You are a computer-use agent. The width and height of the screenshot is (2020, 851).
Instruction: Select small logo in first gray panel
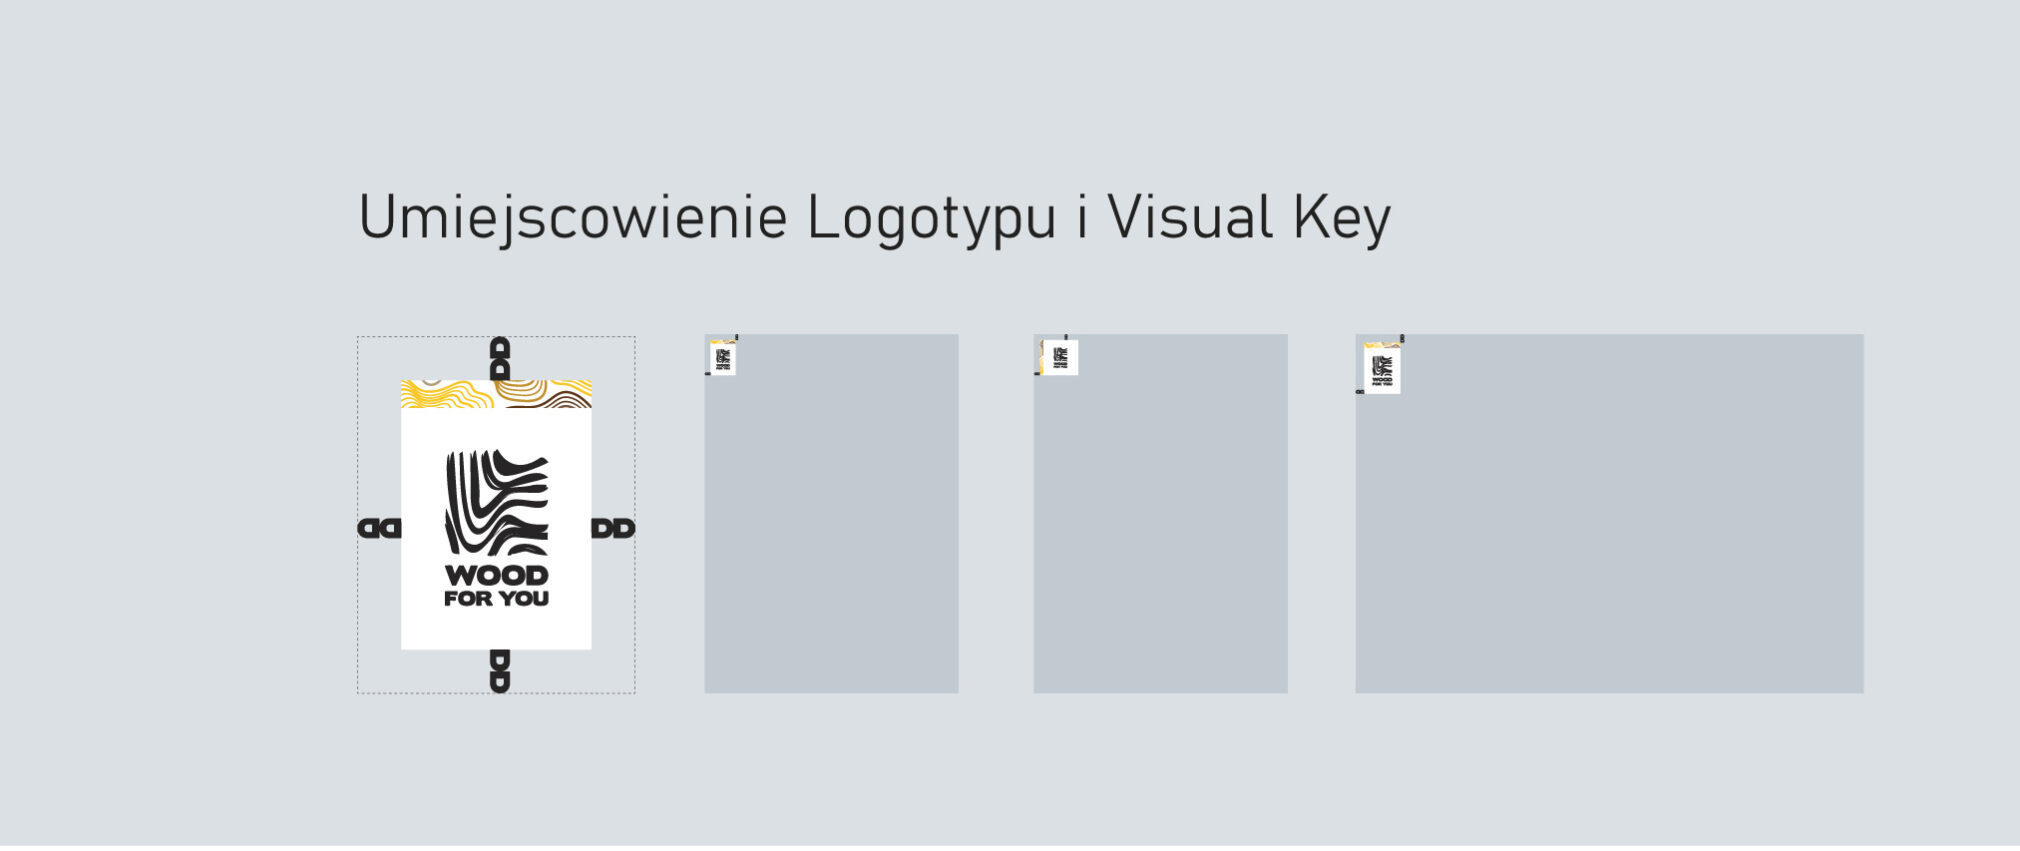[x=722, y=358]
